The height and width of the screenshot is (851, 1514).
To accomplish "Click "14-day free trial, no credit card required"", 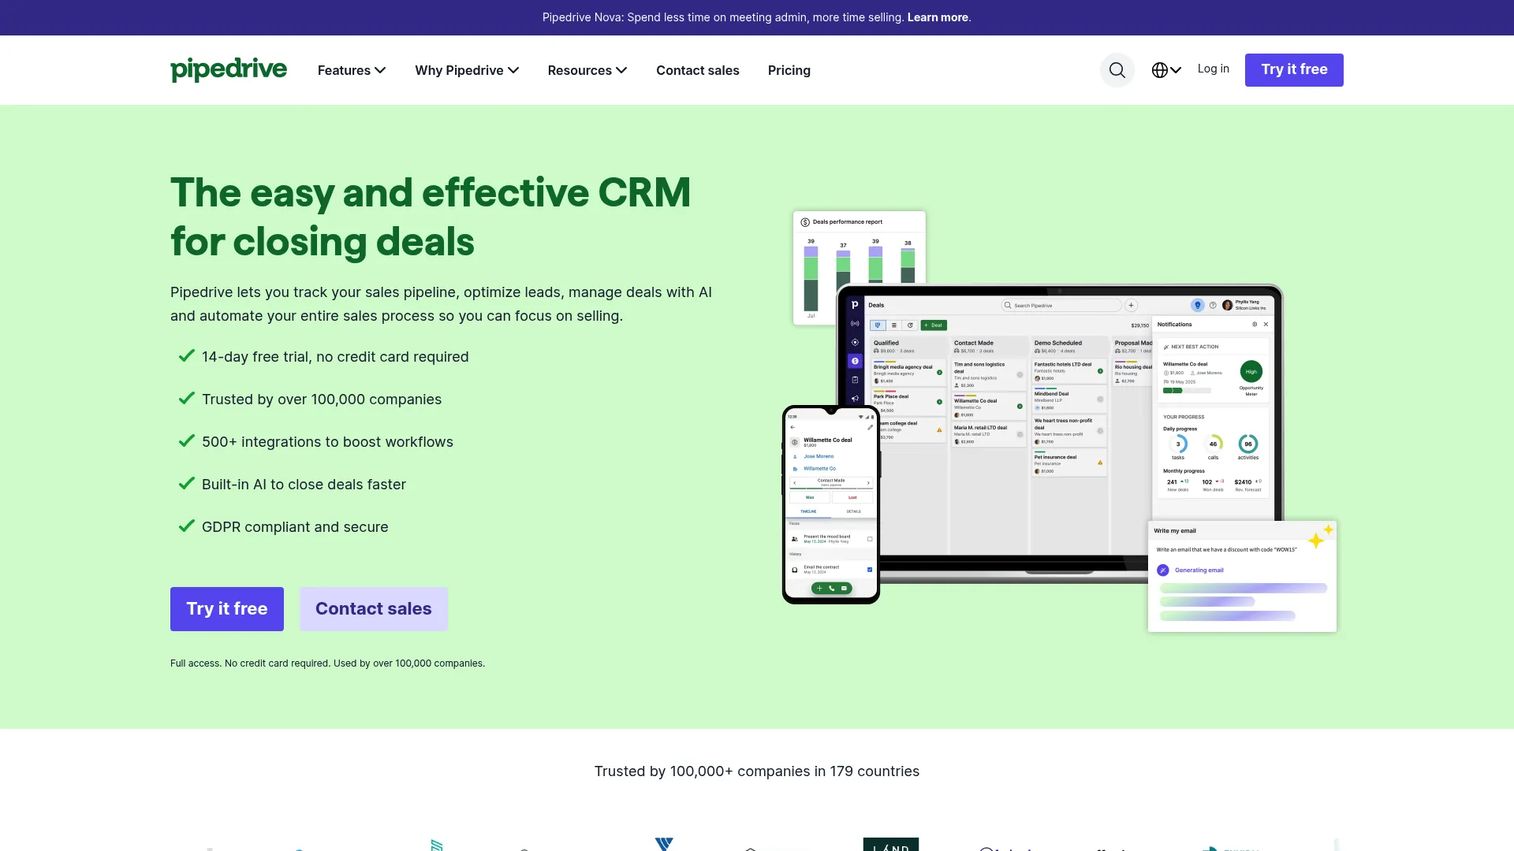I will pyautogui.click(x=335, y=357).
